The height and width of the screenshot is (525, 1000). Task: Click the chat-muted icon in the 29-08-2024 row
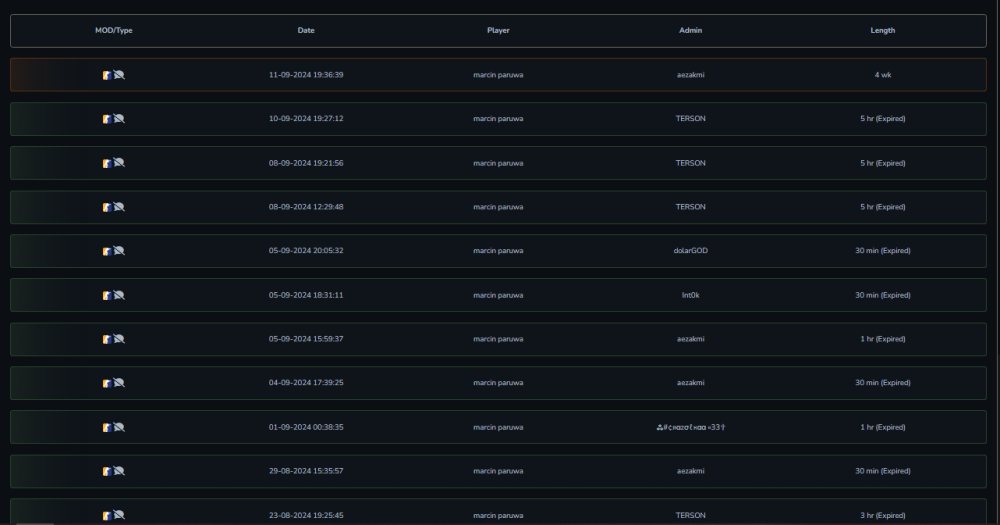pos(119,471)
